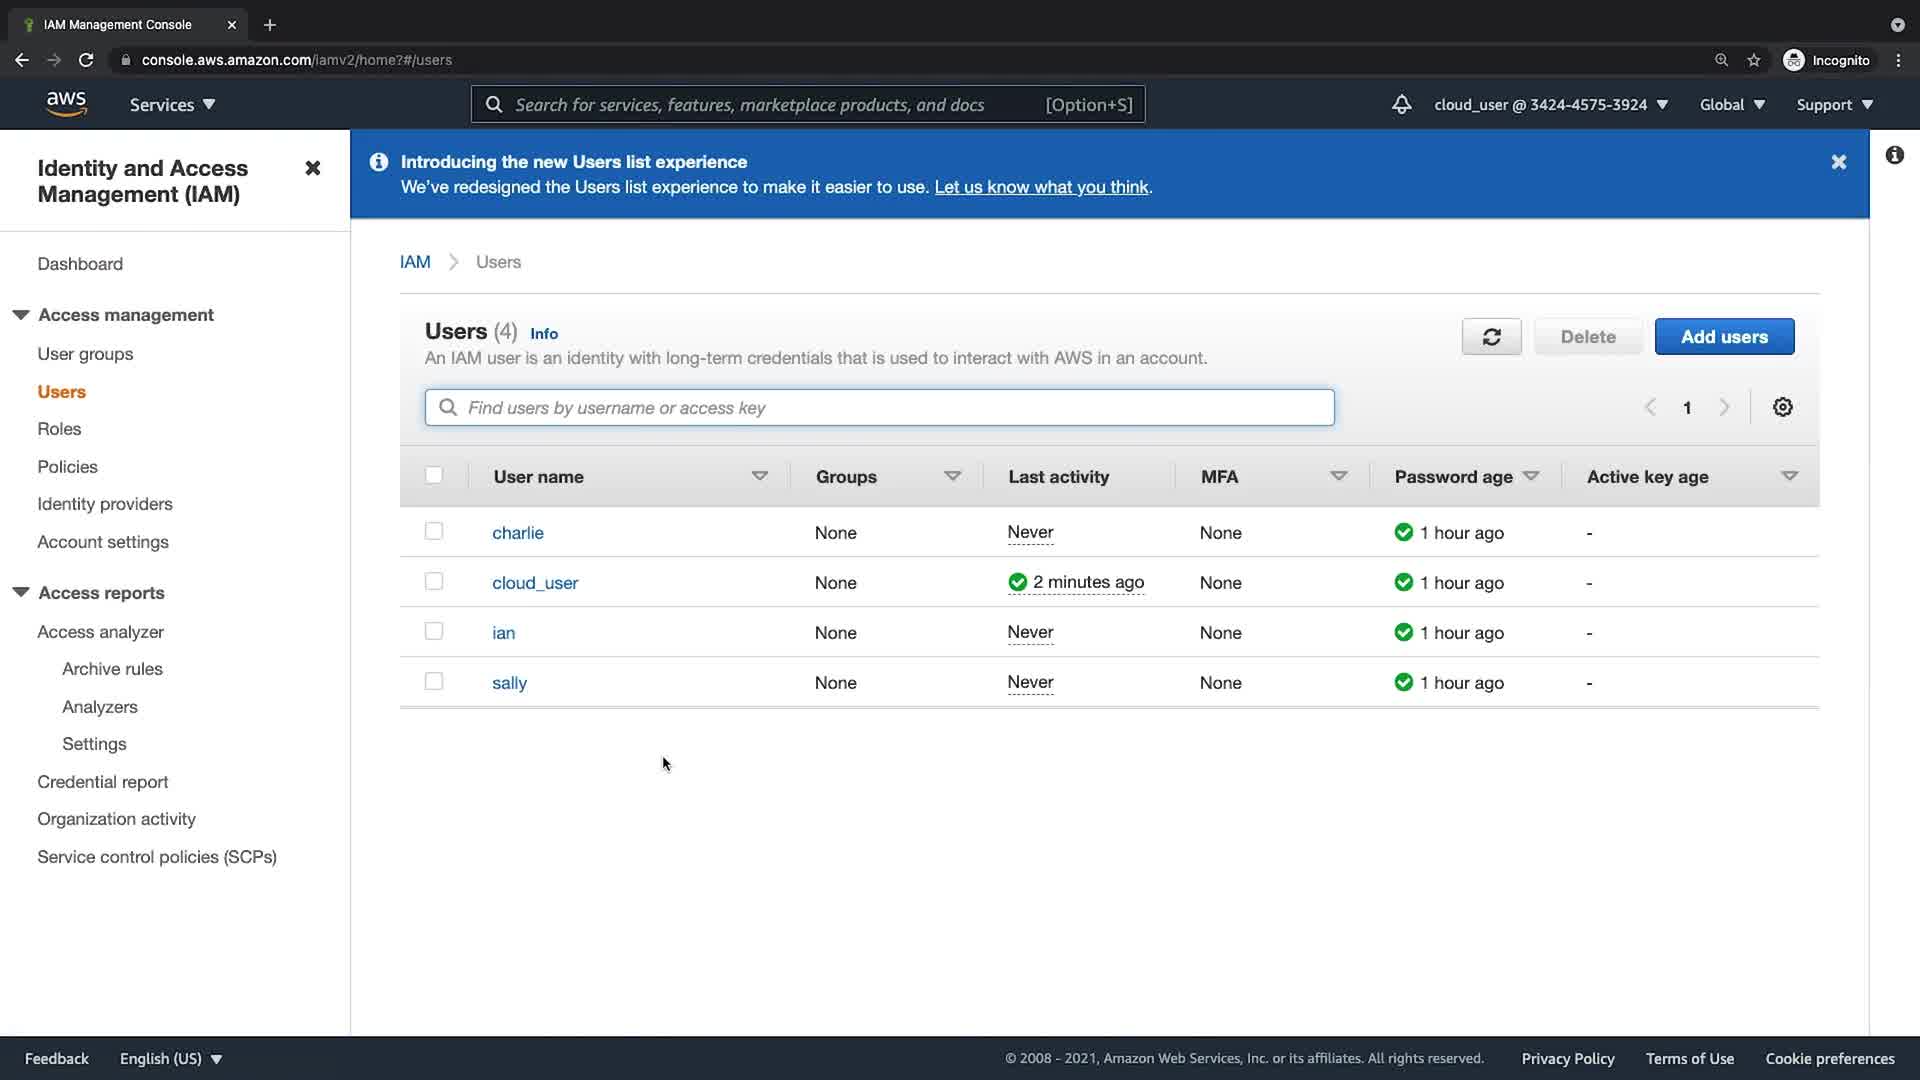Click the AWS logo home icon
Image resolution: width=1920 pixels, height=1080 pixels.
point(66,104)
